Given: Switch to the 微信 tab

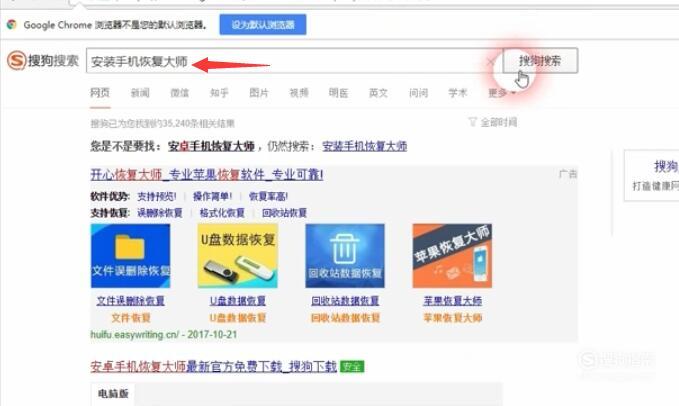Looking at the screenshot, I should pyautogui.click(x=179, y=93).
